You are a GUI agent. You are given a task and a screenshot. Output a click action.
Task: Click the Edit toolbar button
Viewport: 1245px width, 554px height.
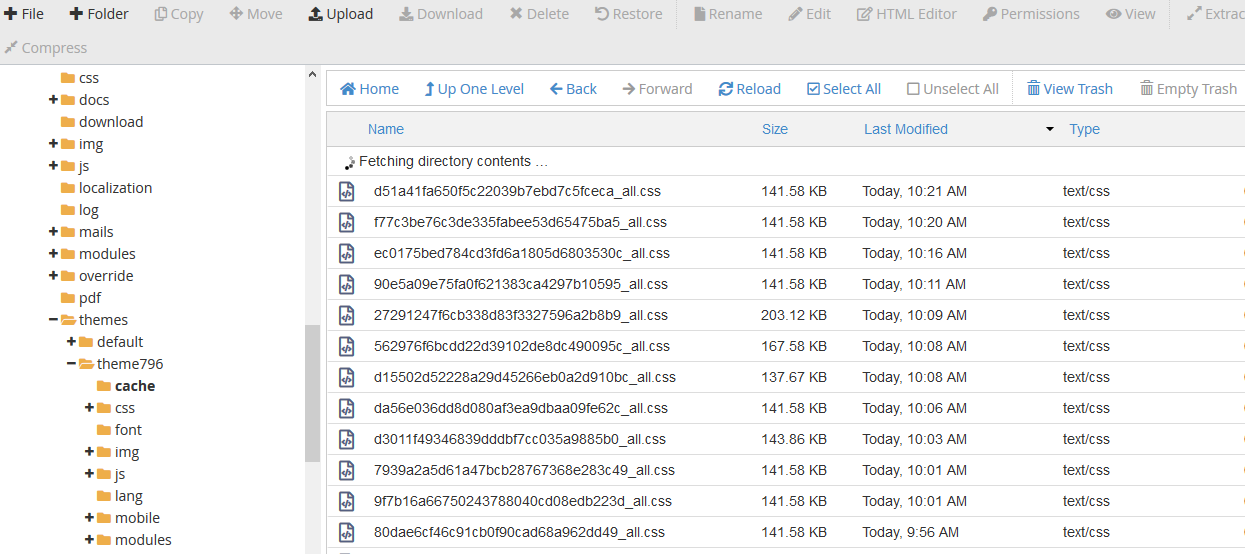coord(809,14)
